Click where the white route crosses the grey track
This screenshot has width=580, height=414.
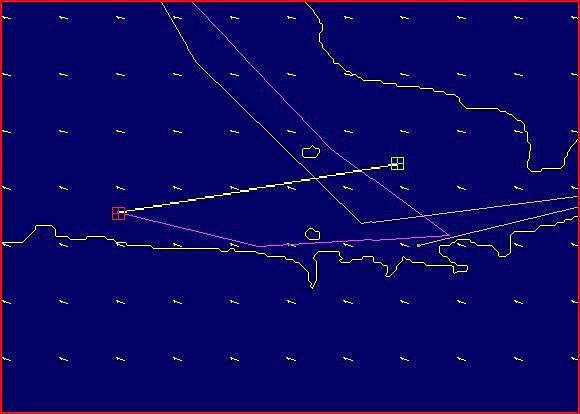pyautogui.click(x=314, y=179)
